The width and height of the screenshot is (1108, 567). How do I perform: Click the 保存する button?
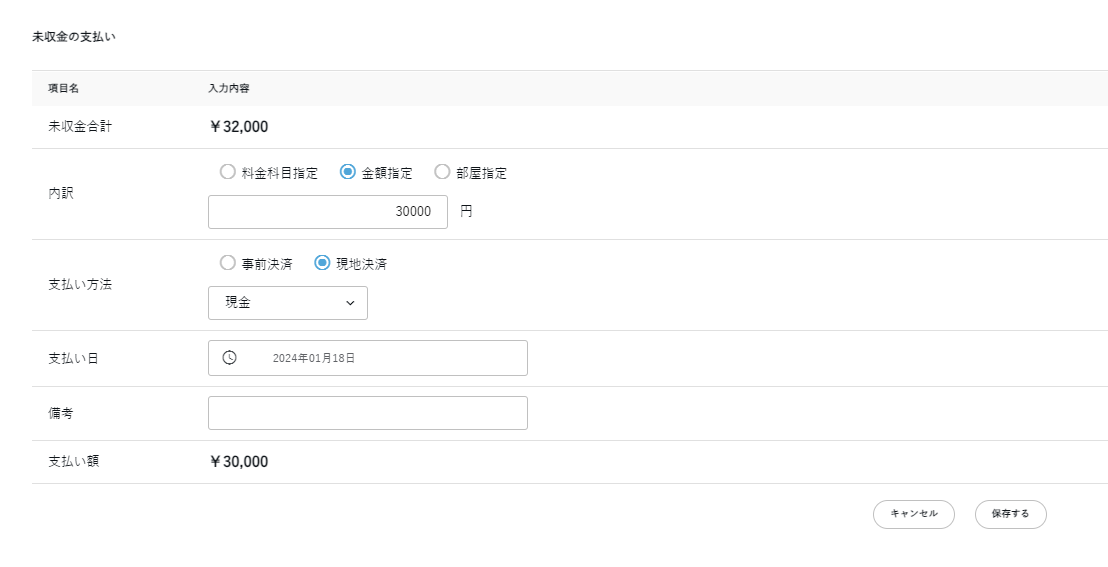point(1010,514)
